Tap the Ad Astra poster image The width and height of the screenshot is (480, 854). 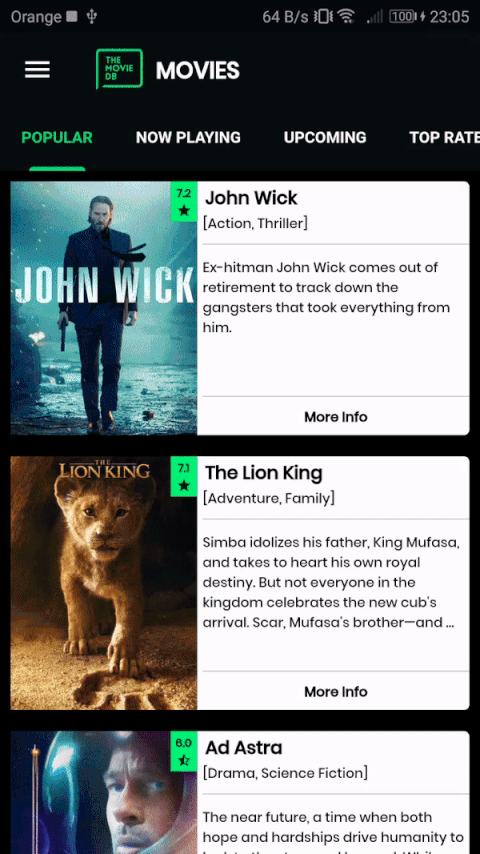pos(104,792)
